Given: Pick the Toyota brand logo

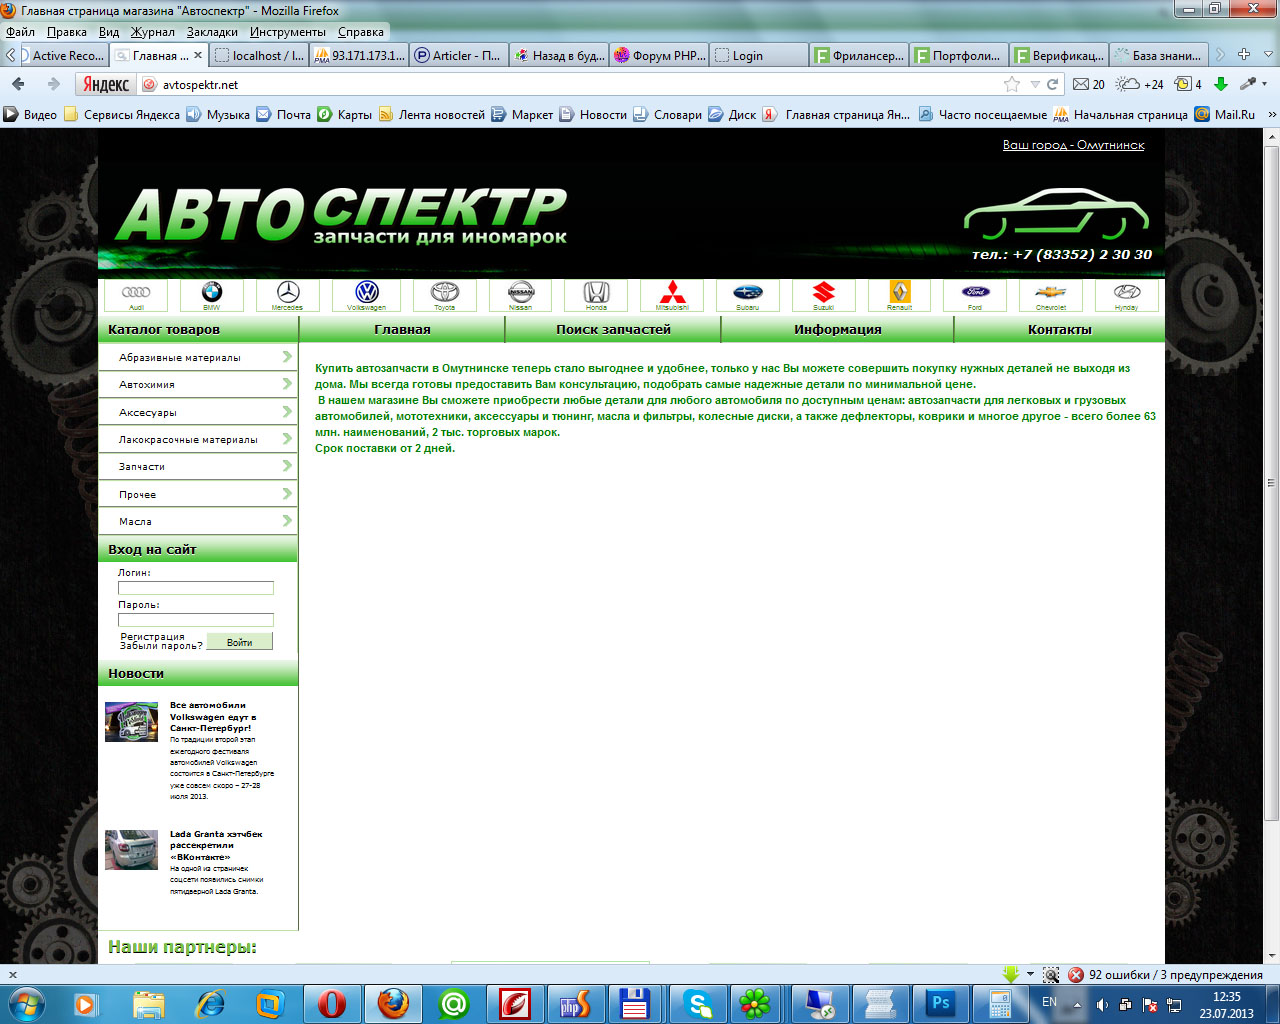Looking at the screenshot, I should 445,295.
